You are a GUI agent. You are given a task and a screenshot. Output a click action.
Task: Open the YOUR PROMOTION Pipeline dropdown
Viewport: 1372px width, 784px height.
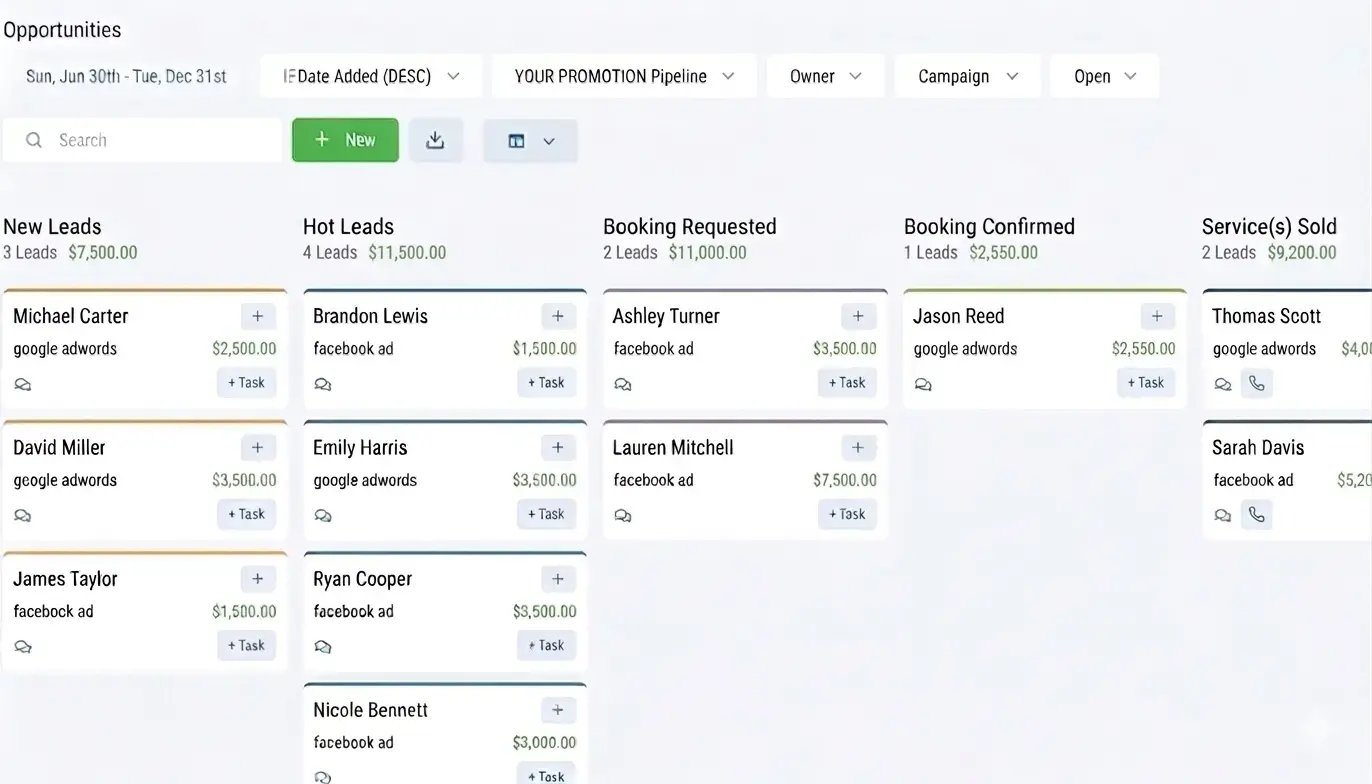coord(624,77)
